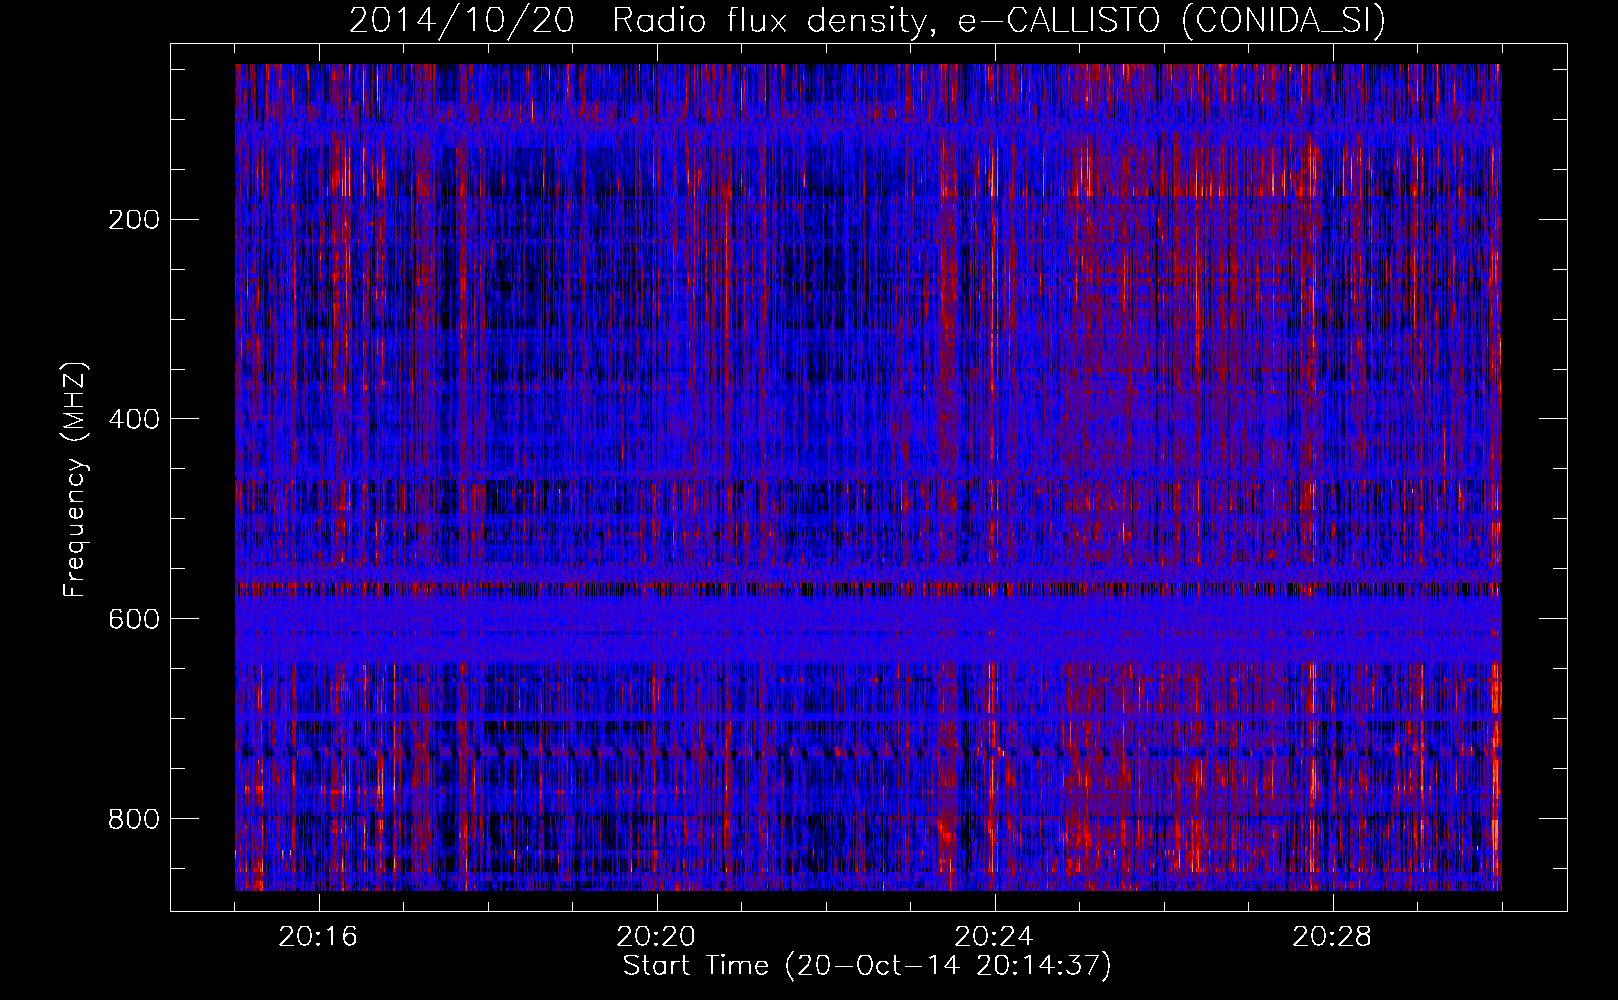Click the 600 frequency tick label
This screenshot has height=1000, width=1618.
pos(133,619)
